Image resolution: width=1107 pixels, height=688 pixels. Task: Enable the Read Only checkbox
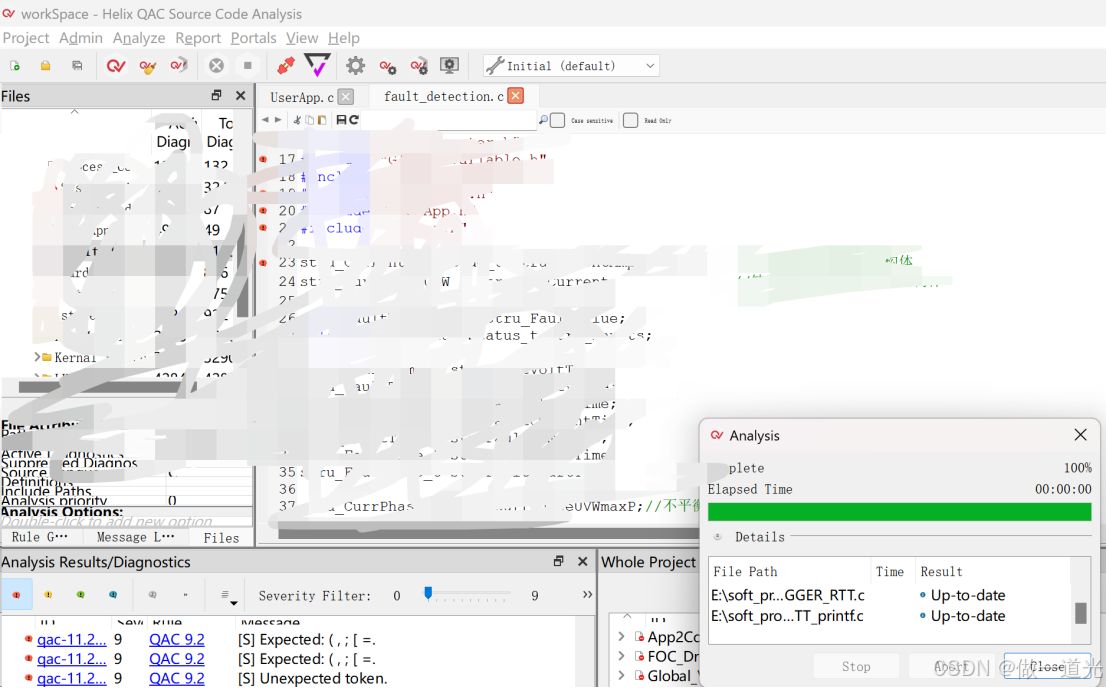pos(630,121)
